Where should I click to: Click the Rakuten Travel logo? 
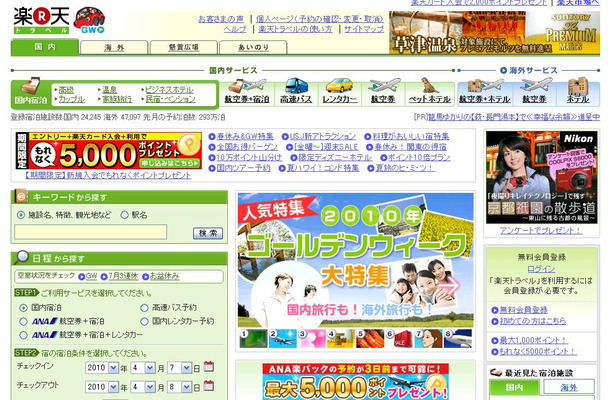[41, 21]
